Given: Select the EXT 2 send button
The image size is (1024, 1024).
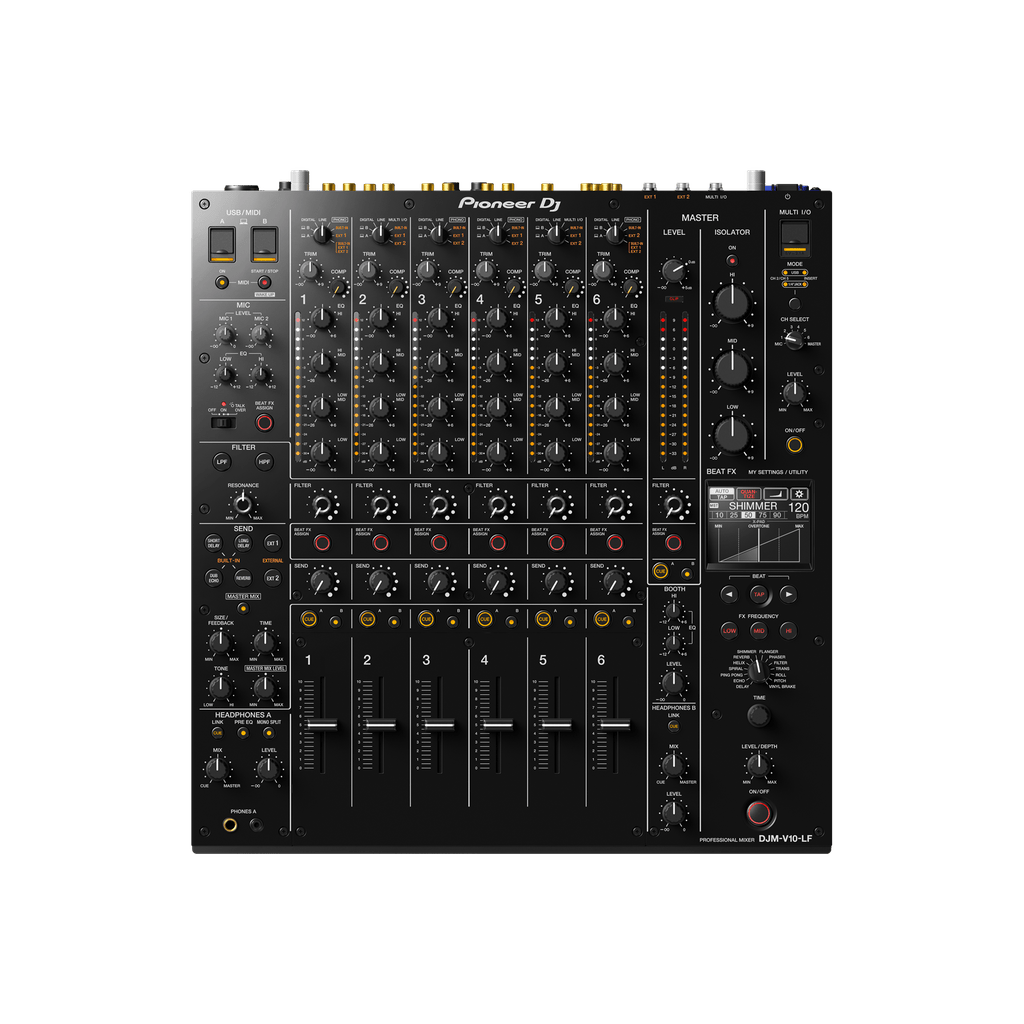Looking at the screenshot, I should click(x=272, y=578).
